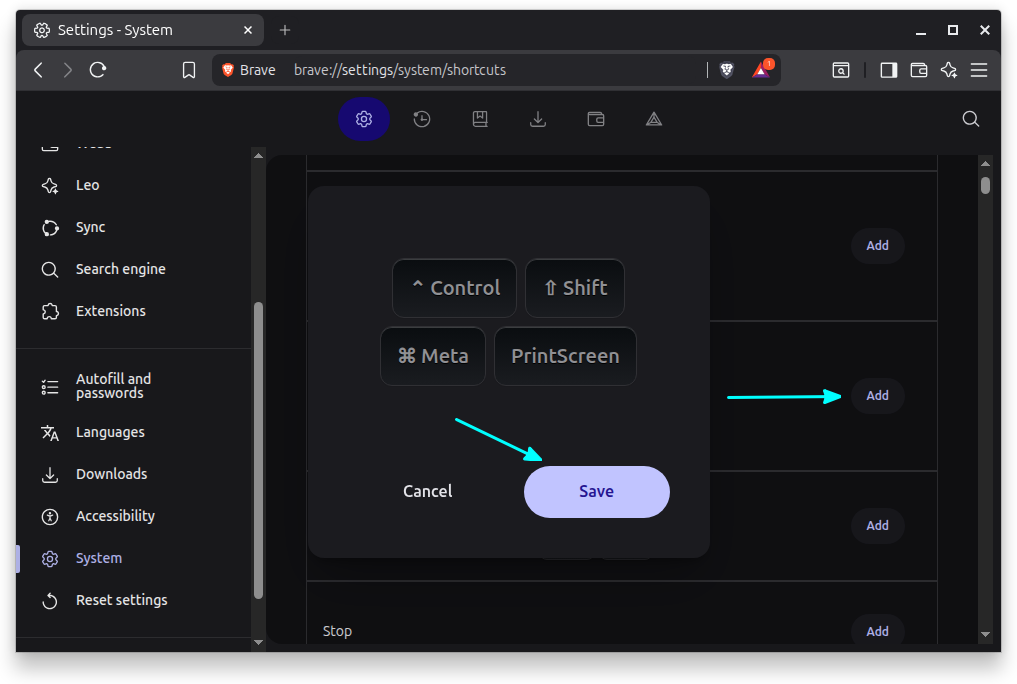Click the Brave Shields lion icon

727,70
